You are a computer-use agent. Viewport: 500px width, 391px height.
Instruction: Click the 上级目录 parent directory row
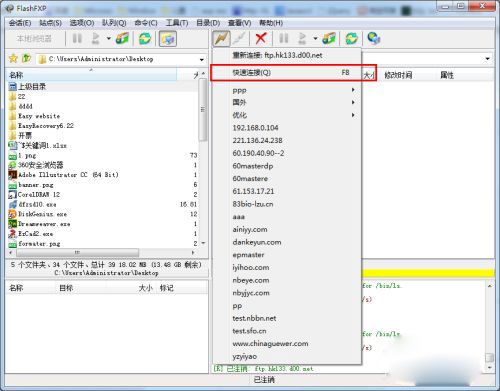coord(103,87)
